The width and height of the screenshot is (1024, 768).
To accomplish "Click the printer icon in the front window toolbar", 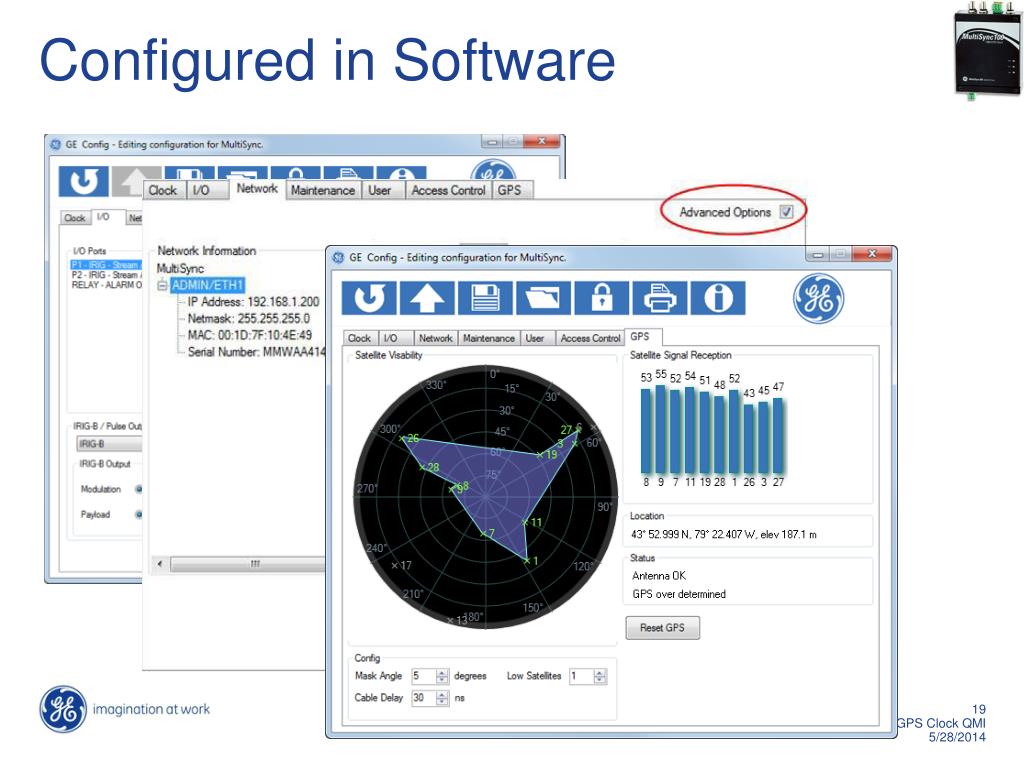I will click(x=660, y=298).
